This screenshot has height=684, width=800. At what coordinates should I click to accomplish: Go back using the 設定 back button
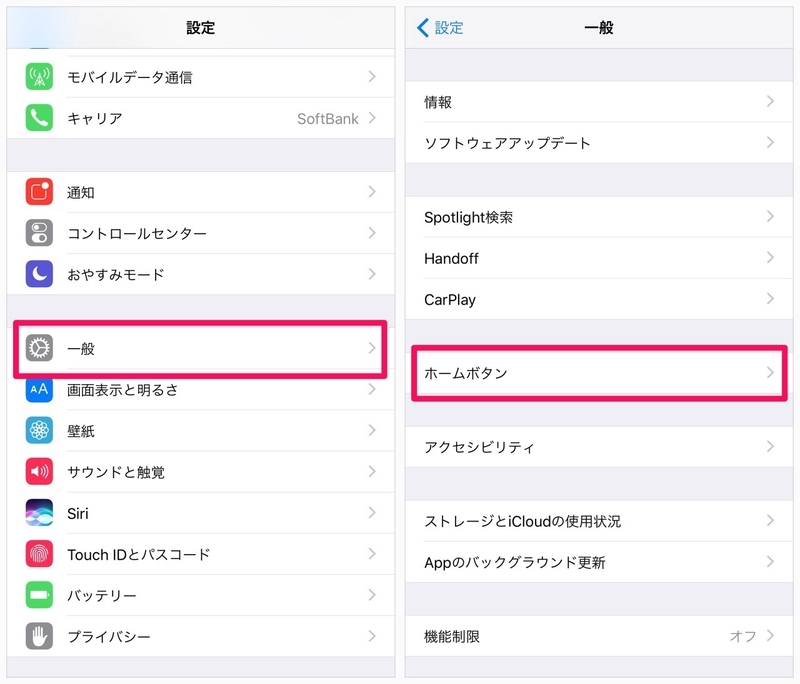(x=440, y=28)
